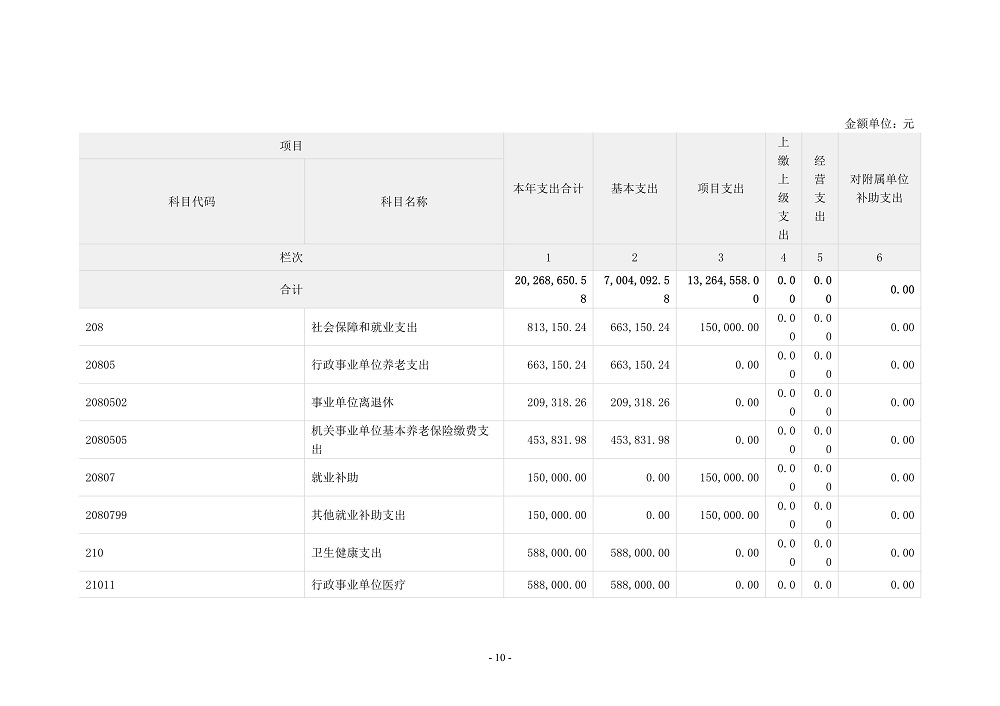Click the 经营支出 header cell

point(820,188)
